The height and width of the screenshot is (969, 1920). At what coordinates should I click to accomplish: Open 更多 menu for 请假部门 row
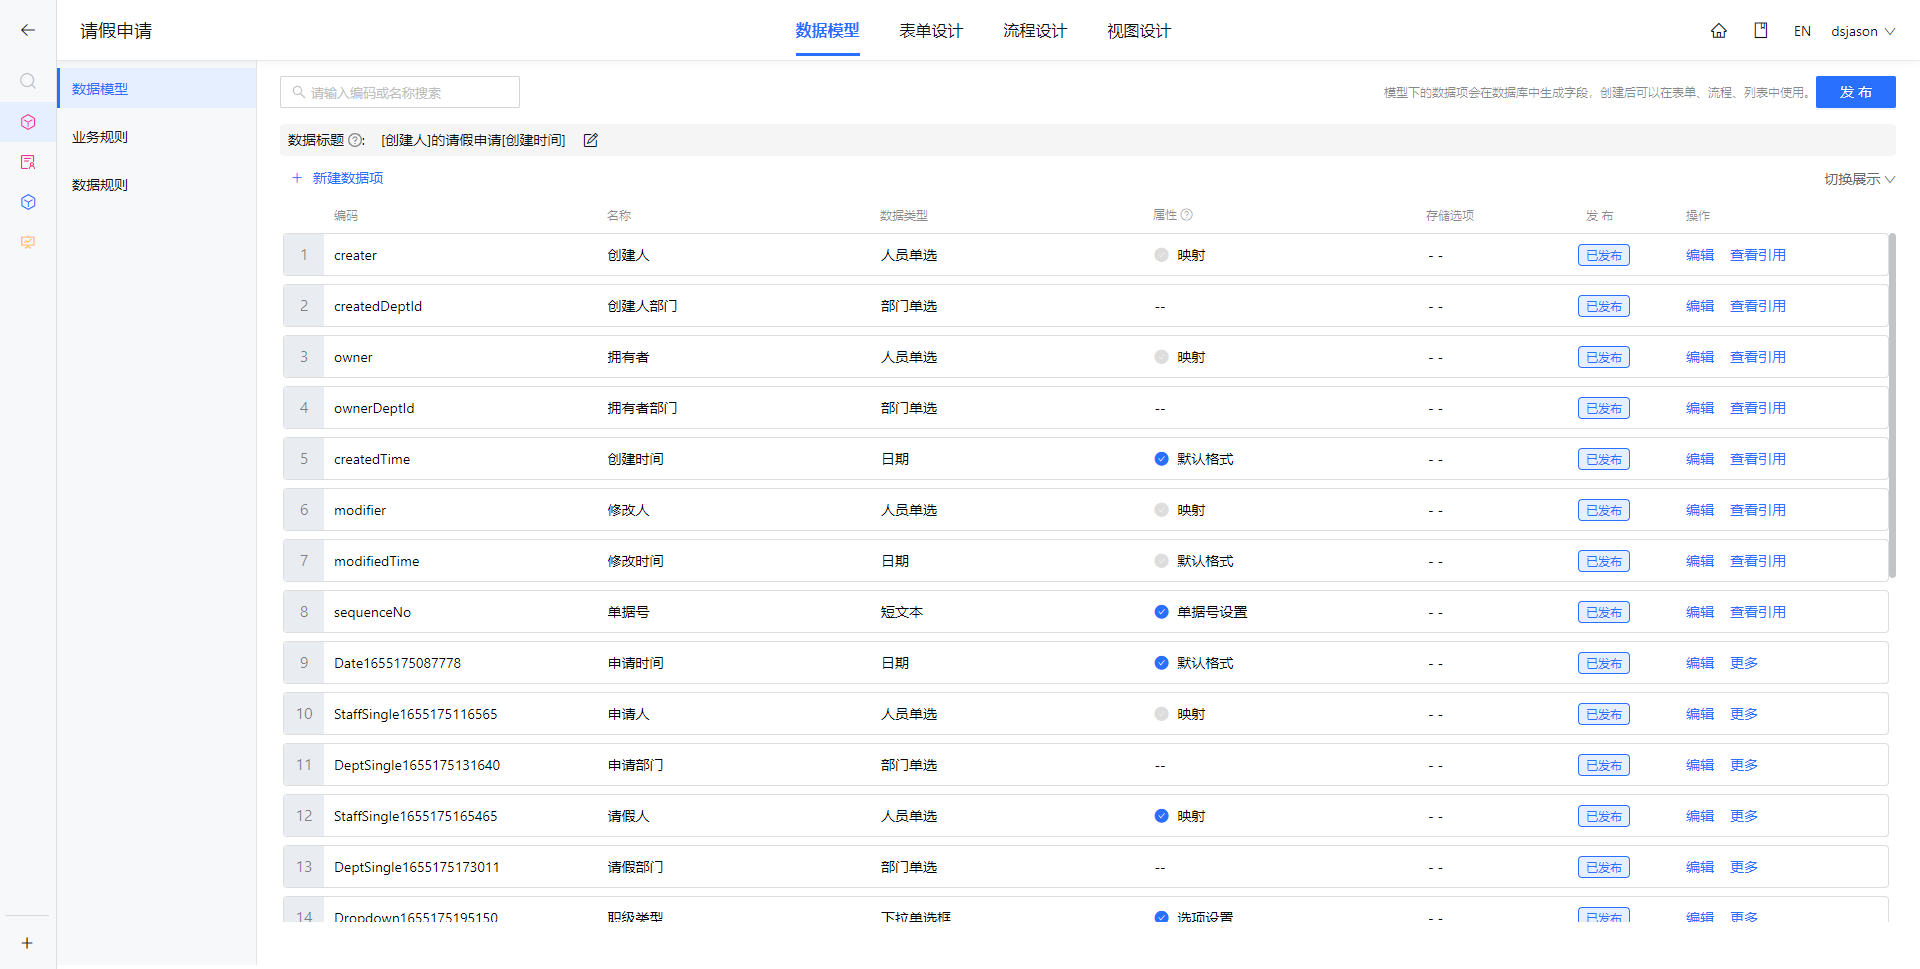1744,867
